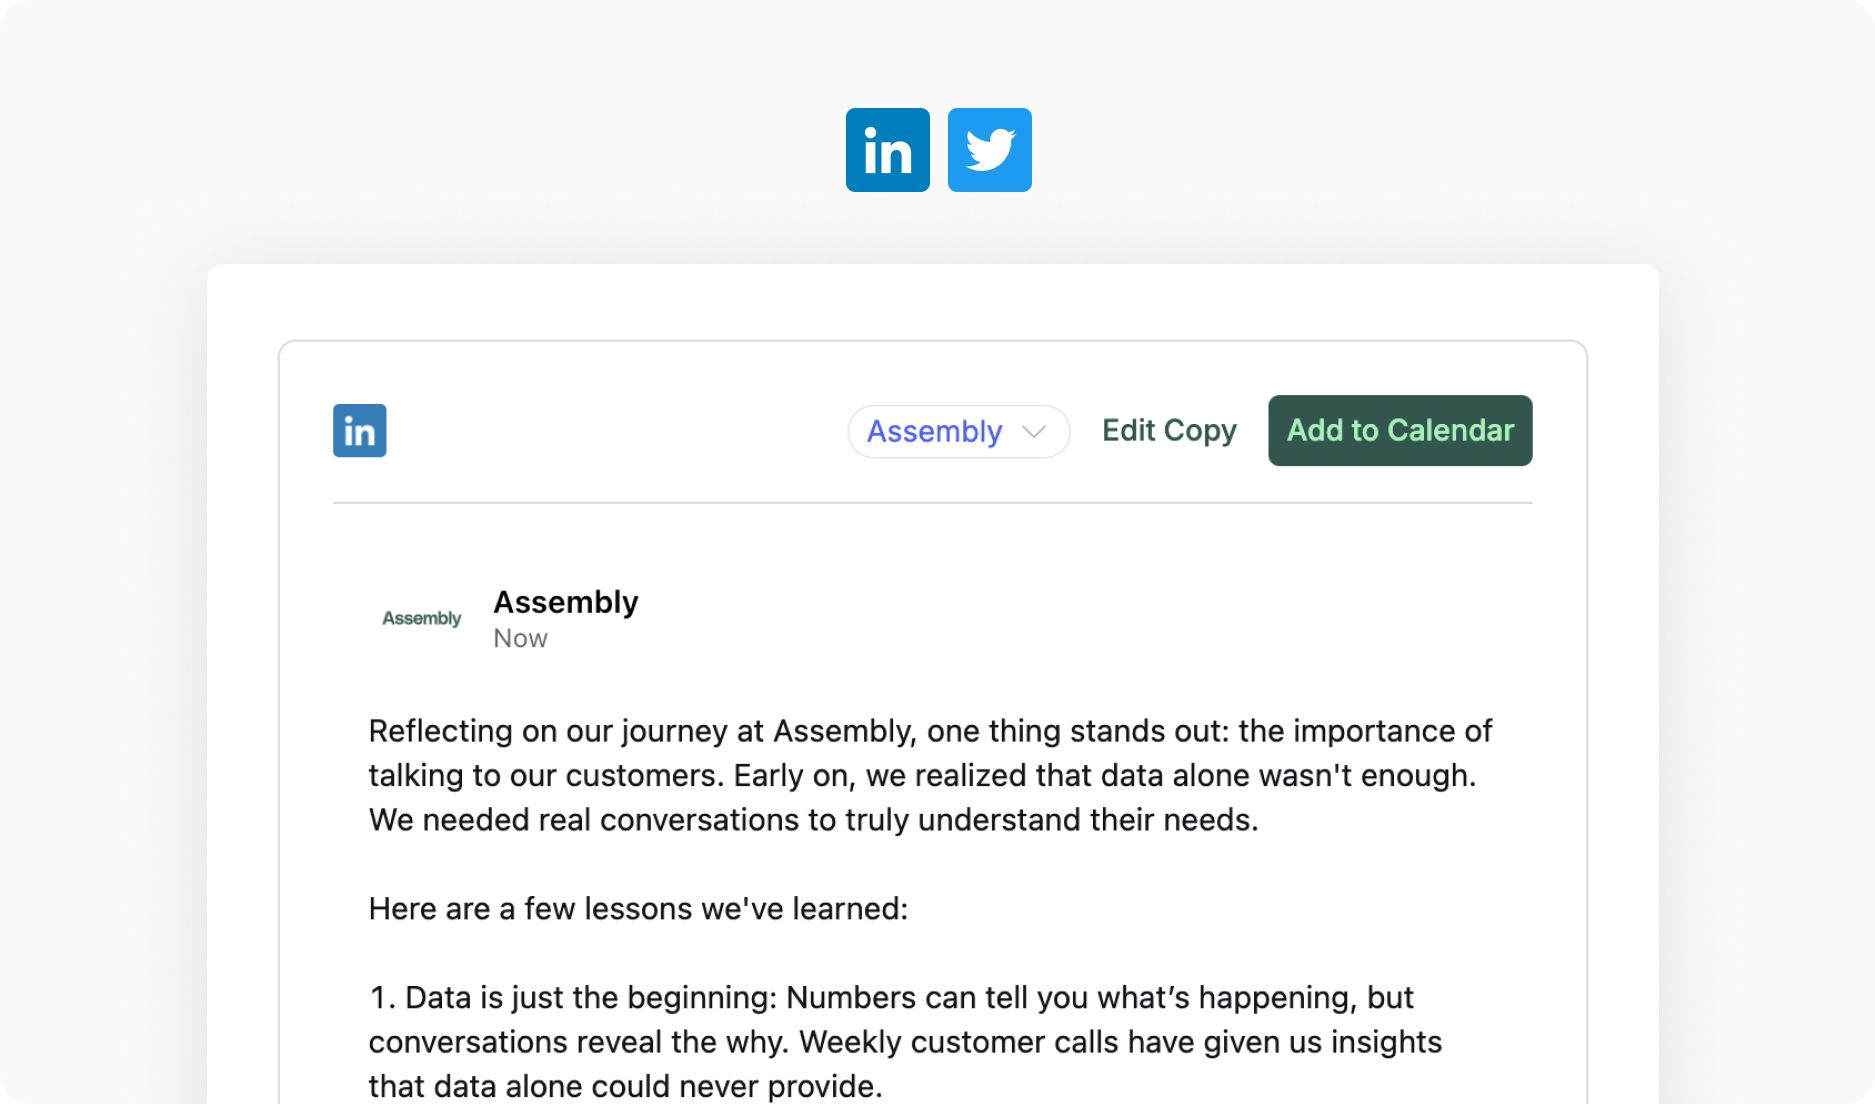Click the Add to Calendar button
The width and height of the screenshot is (1875, 1104).
(1400, 430)
